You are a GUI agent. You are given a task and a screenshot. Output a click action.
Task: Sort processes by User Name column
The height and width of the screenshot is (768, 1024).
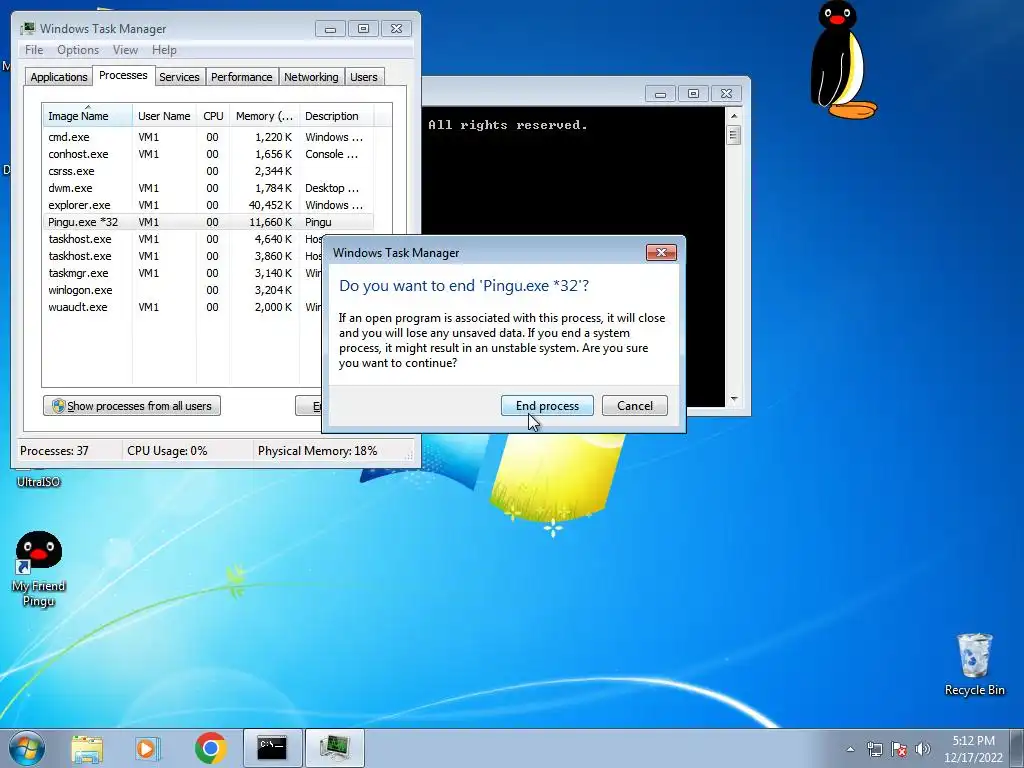(165, 116)
